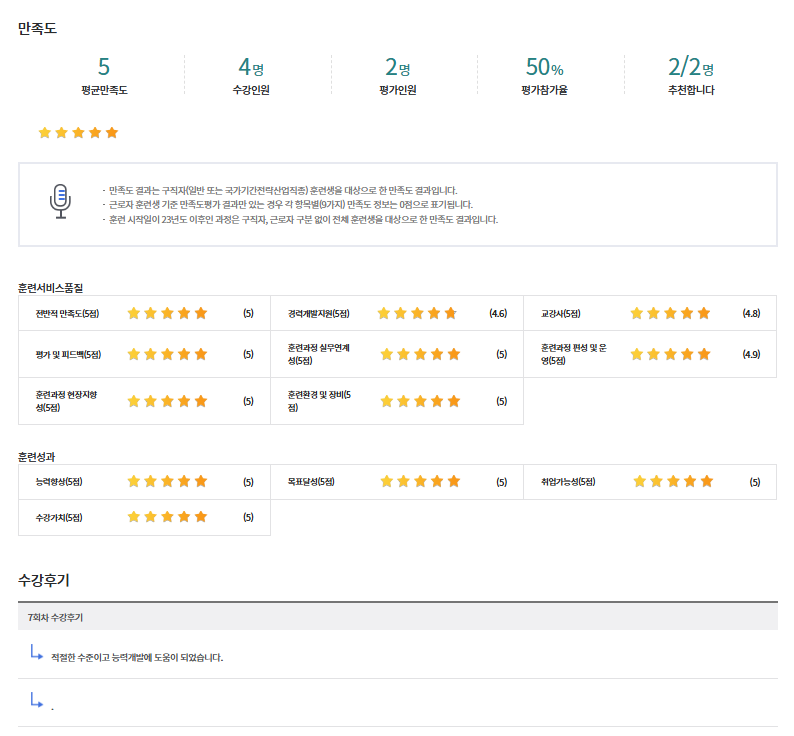Click the 평가참가율 50% value
This screenshot has width=794, height=736.
(544, 68)
